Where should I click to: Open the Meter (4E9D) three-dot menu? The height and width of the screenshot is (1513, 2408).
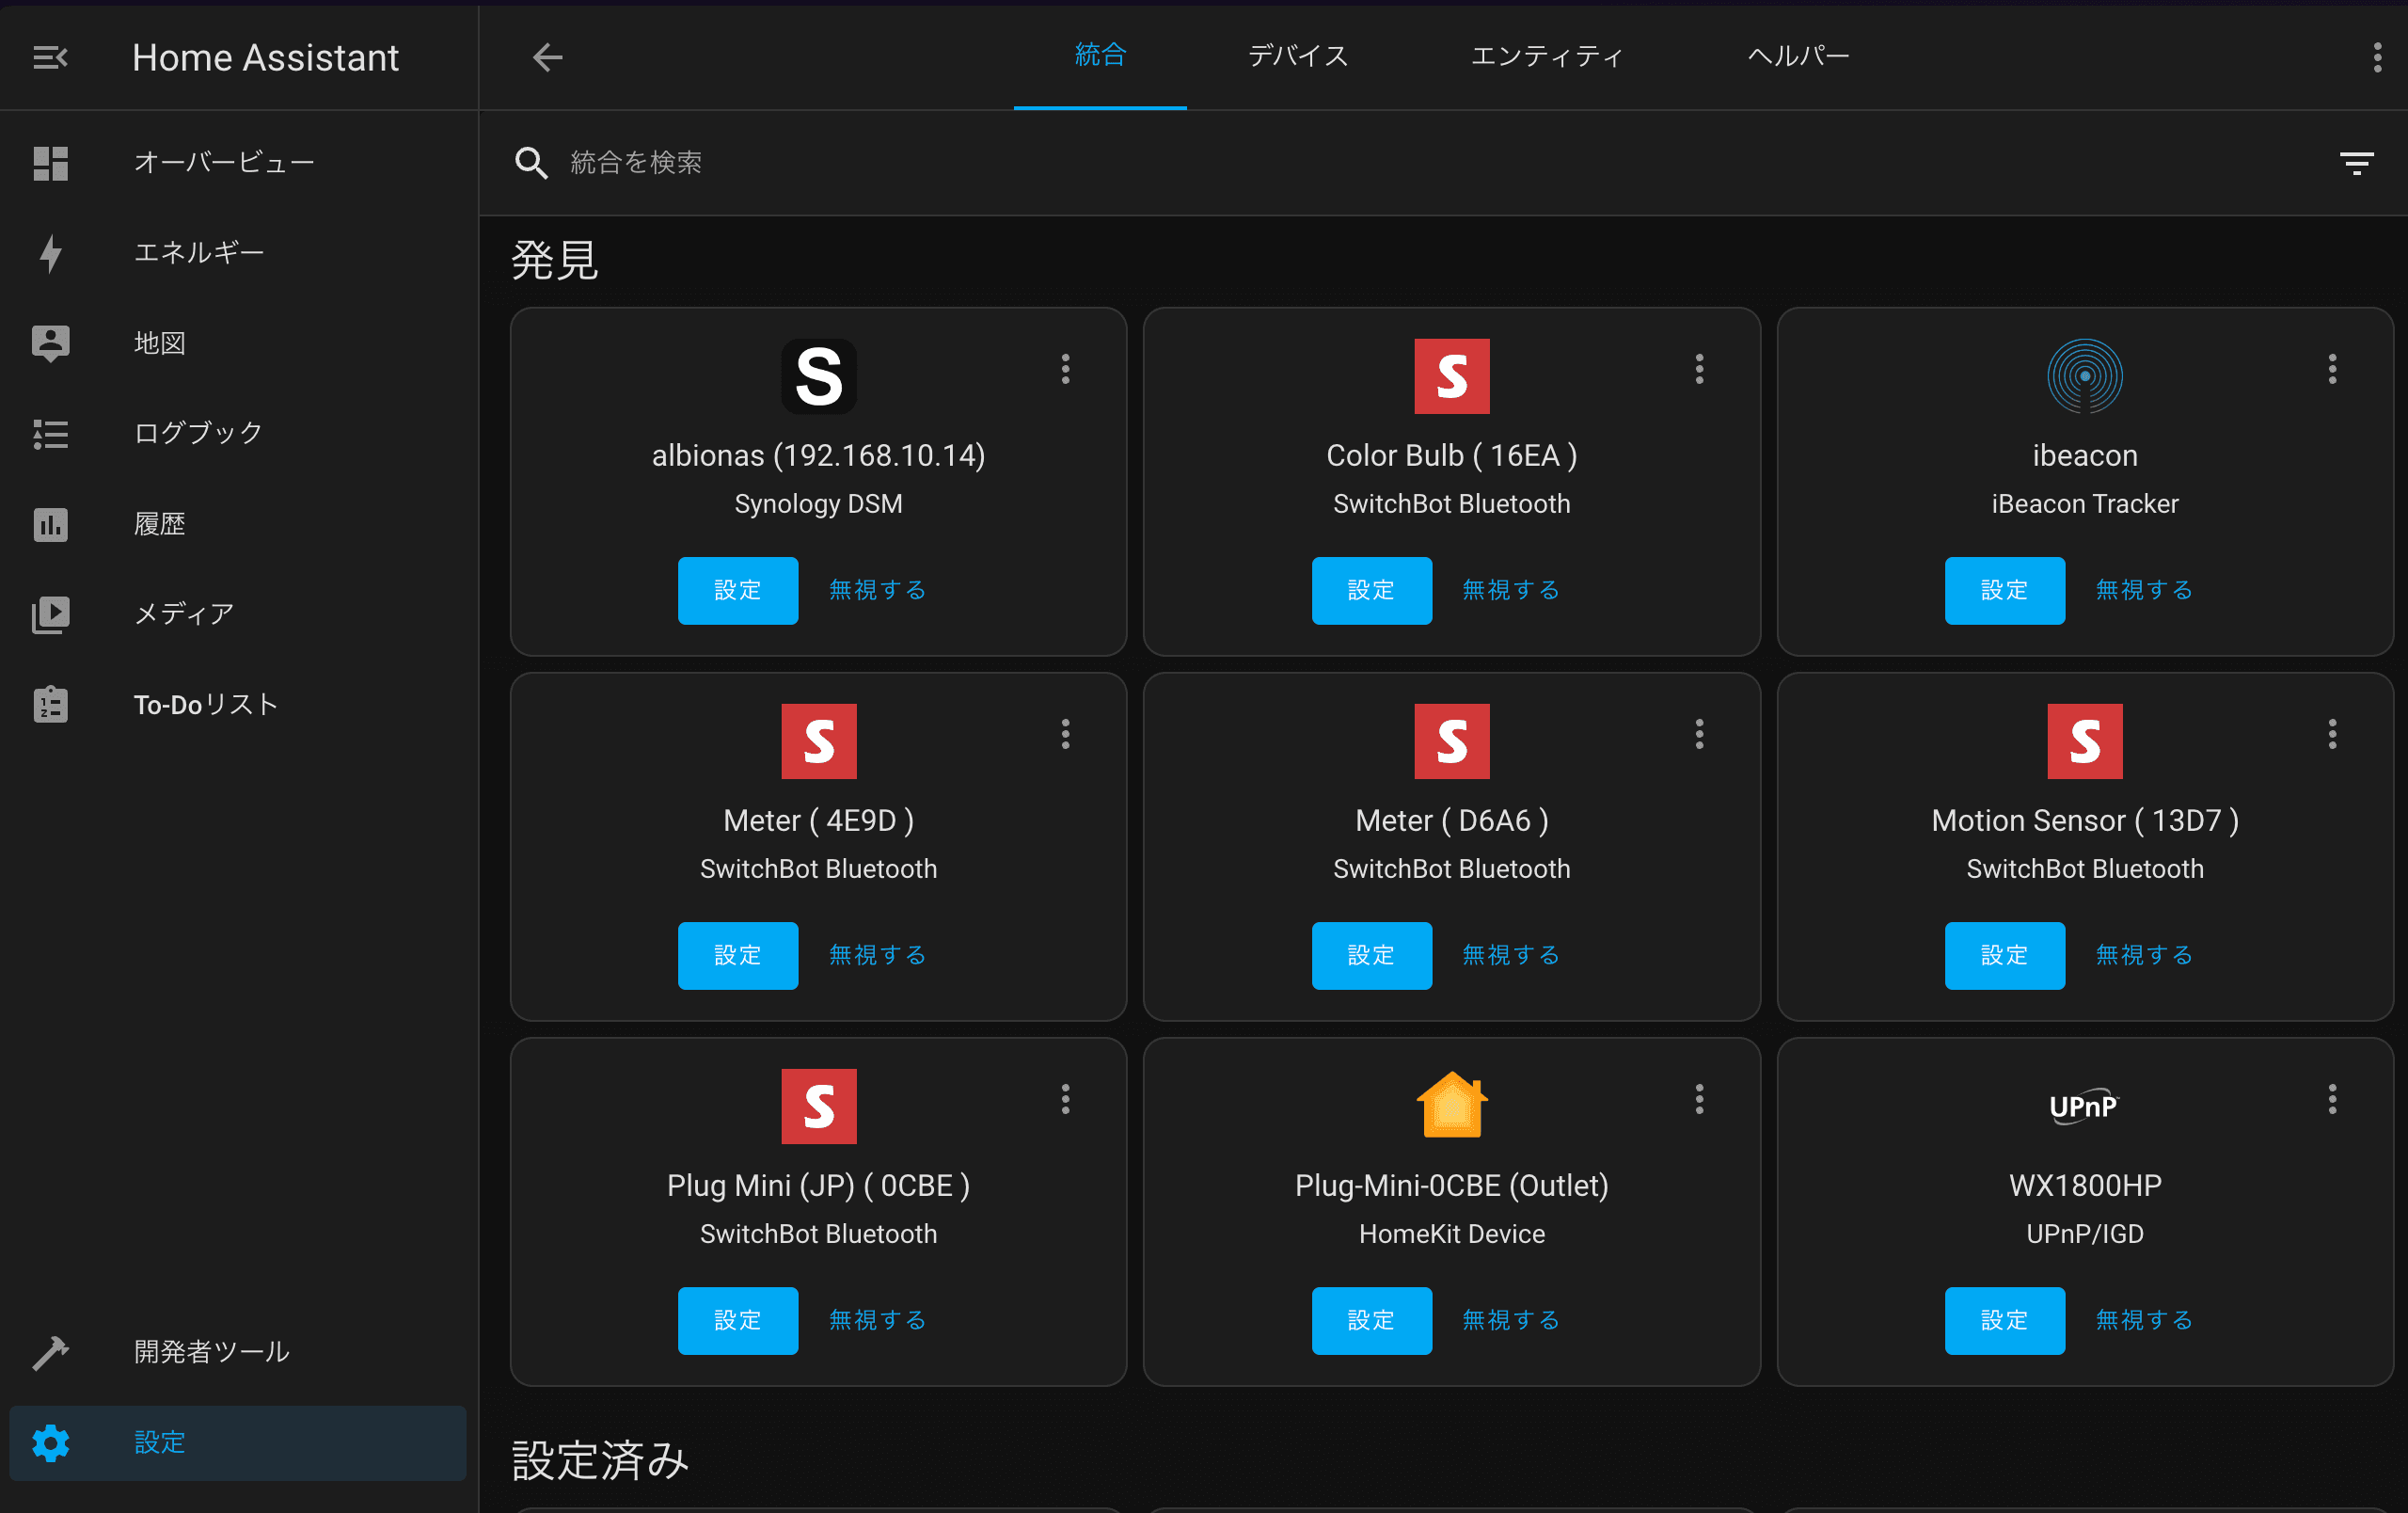(1065, 734)
